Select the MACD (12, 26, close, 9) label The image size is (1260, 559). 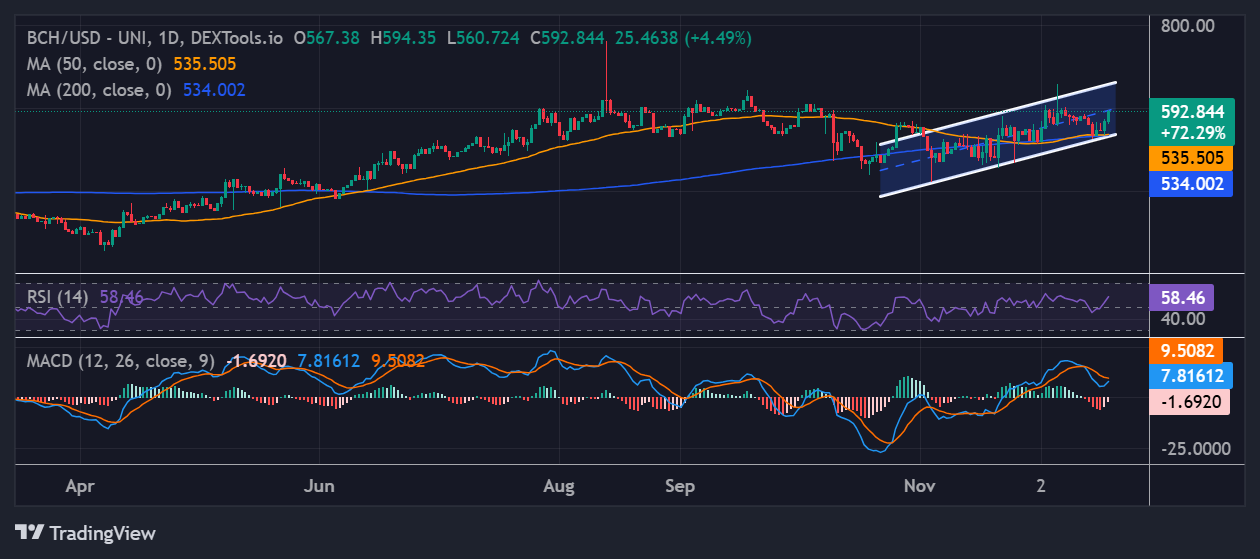coord(118,360)
